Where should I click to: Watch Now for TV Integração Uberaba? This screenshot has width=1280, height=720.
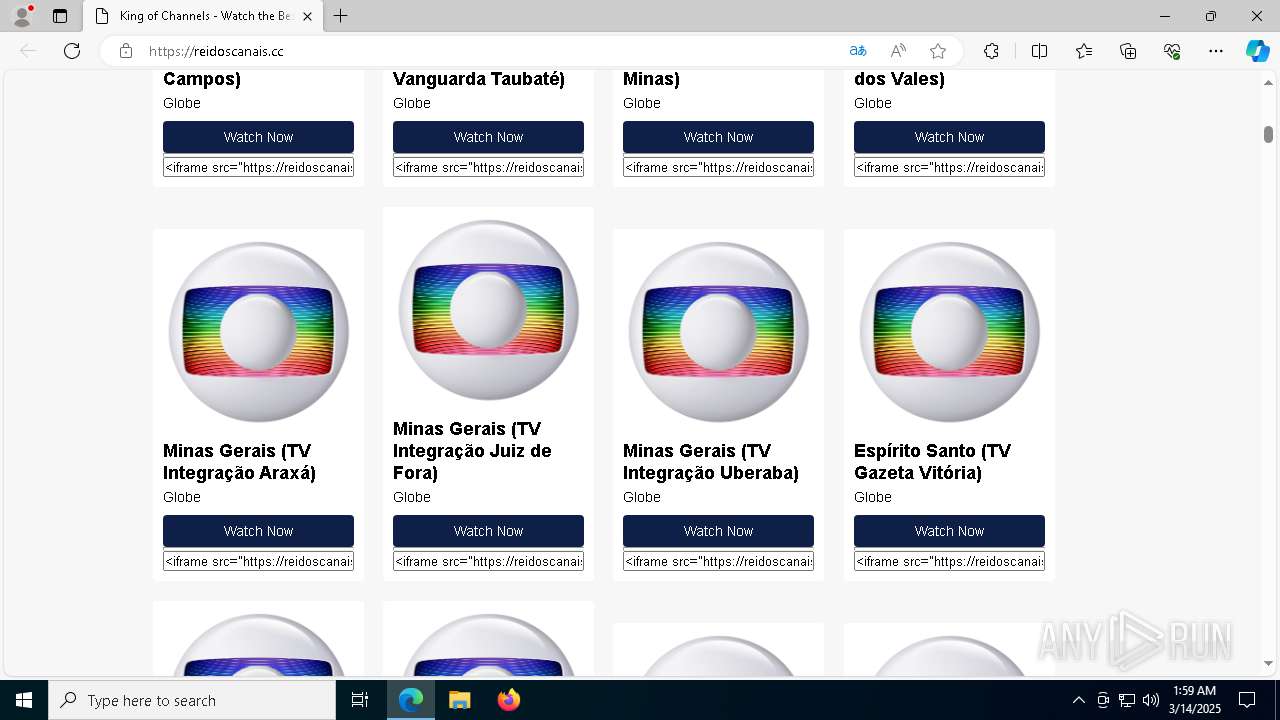(718, 531)
